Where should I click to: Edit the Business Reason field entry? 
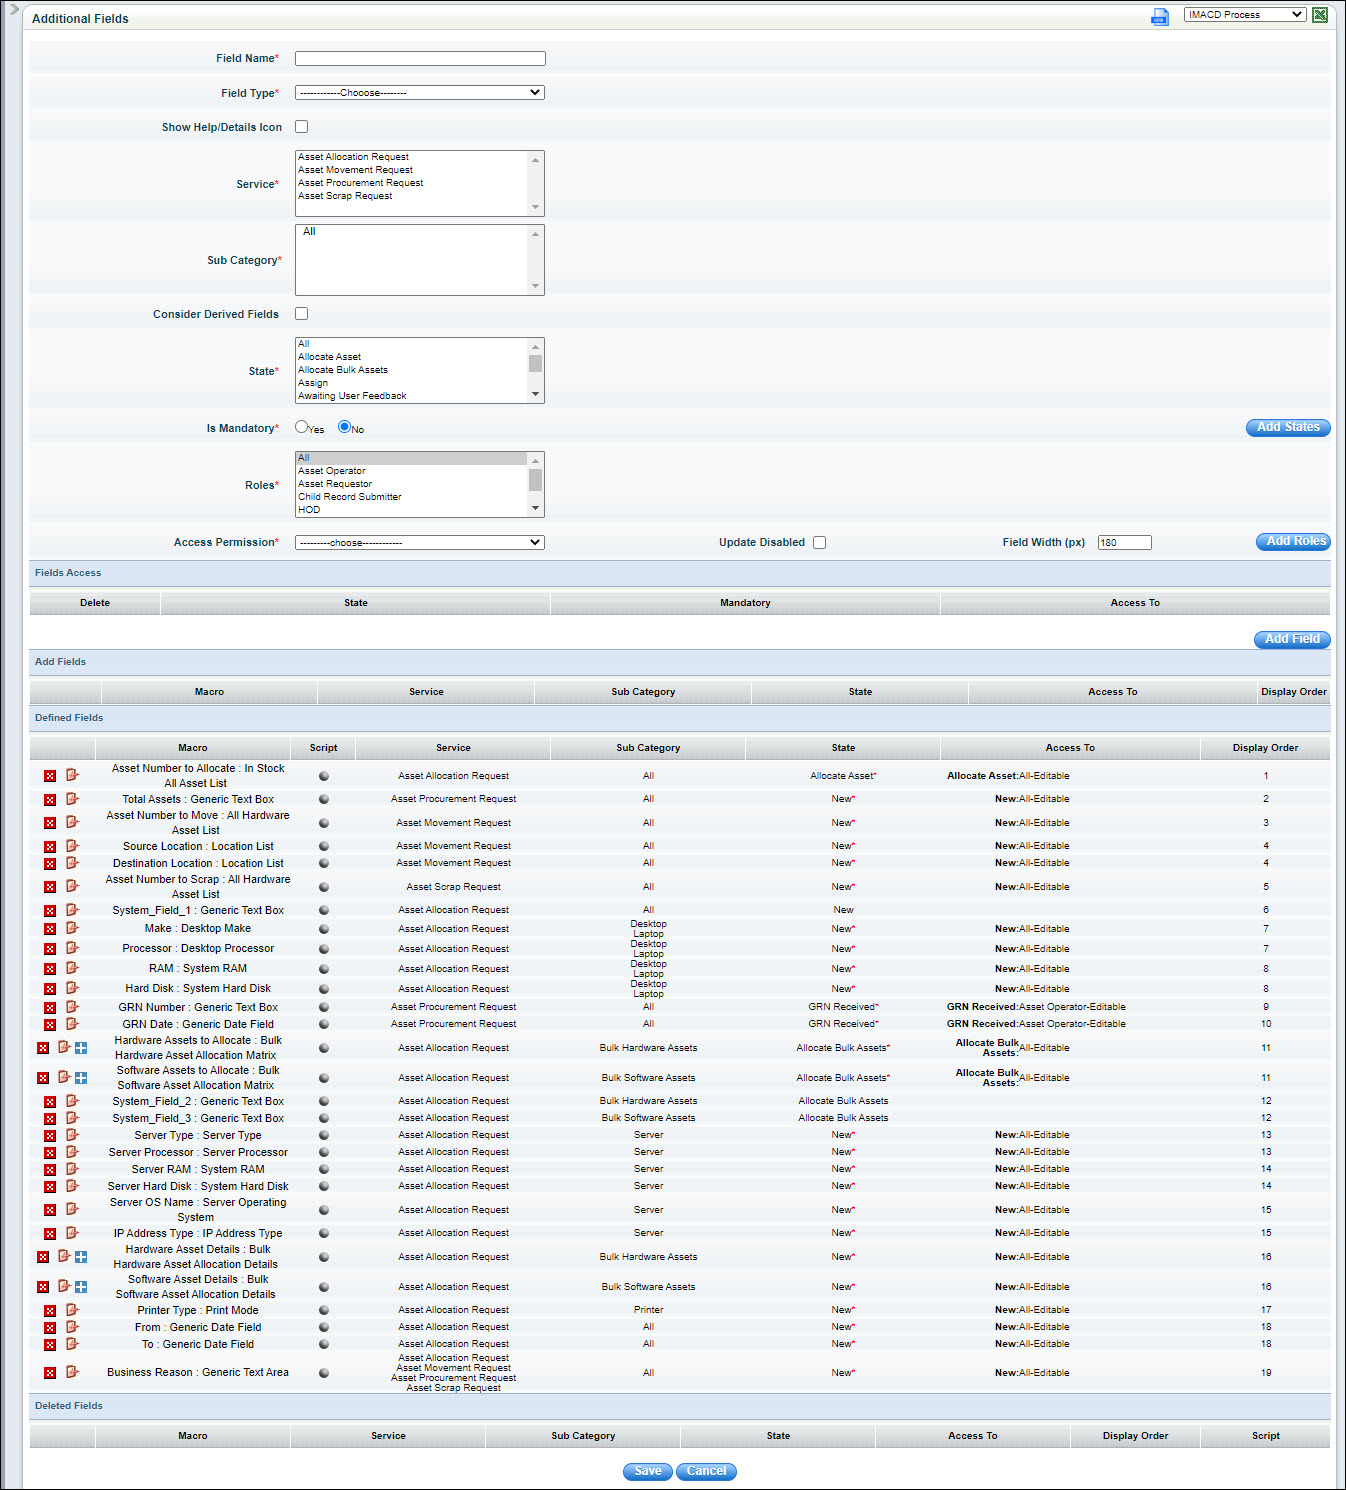(72, 1373)
